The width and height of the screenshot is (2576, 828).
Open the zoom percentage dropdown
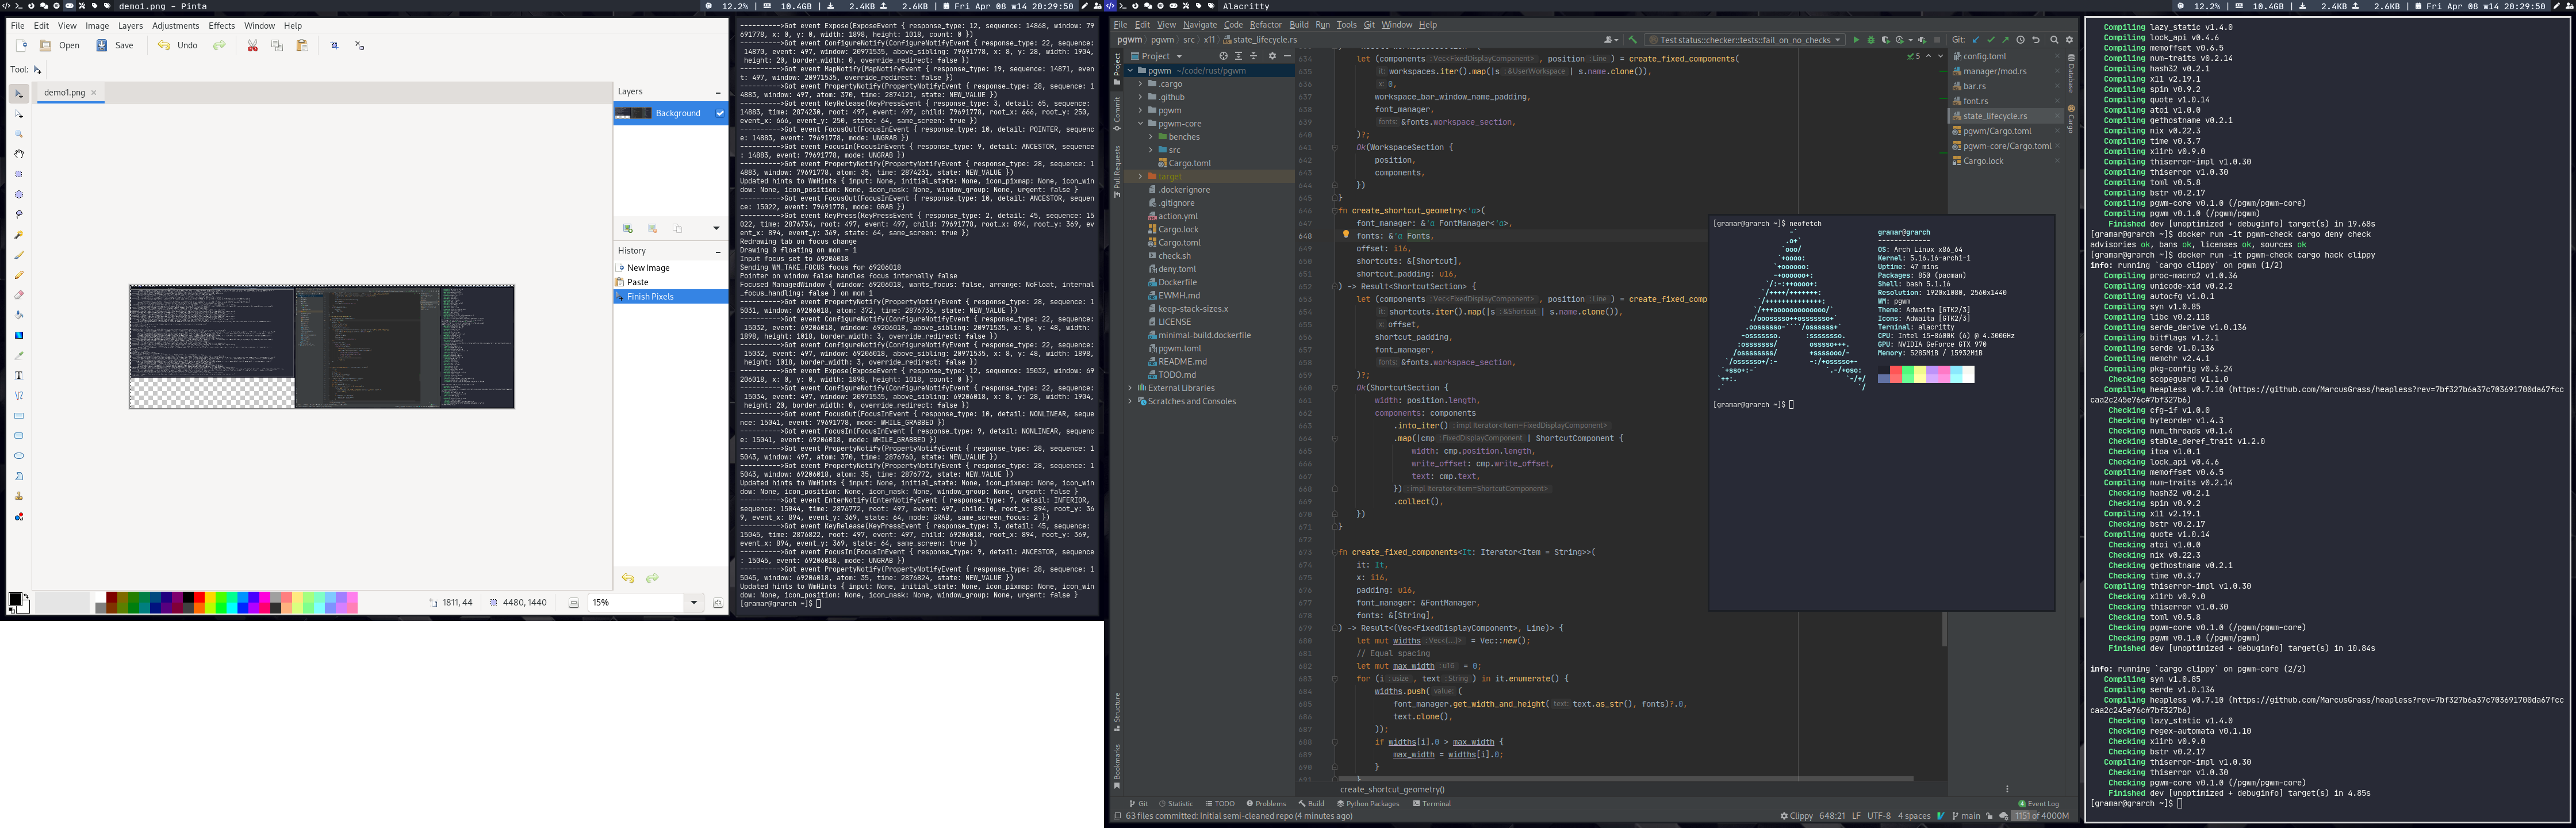(694, 602)
